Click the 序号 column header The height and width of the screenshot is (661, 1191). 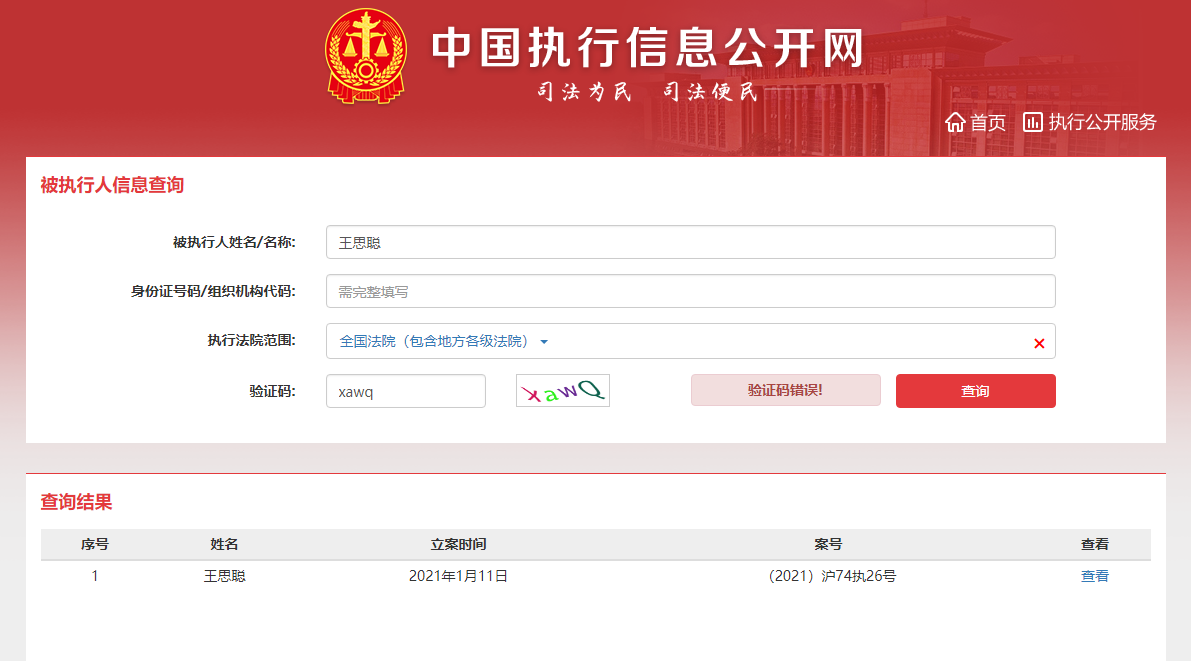coord(94,544)
